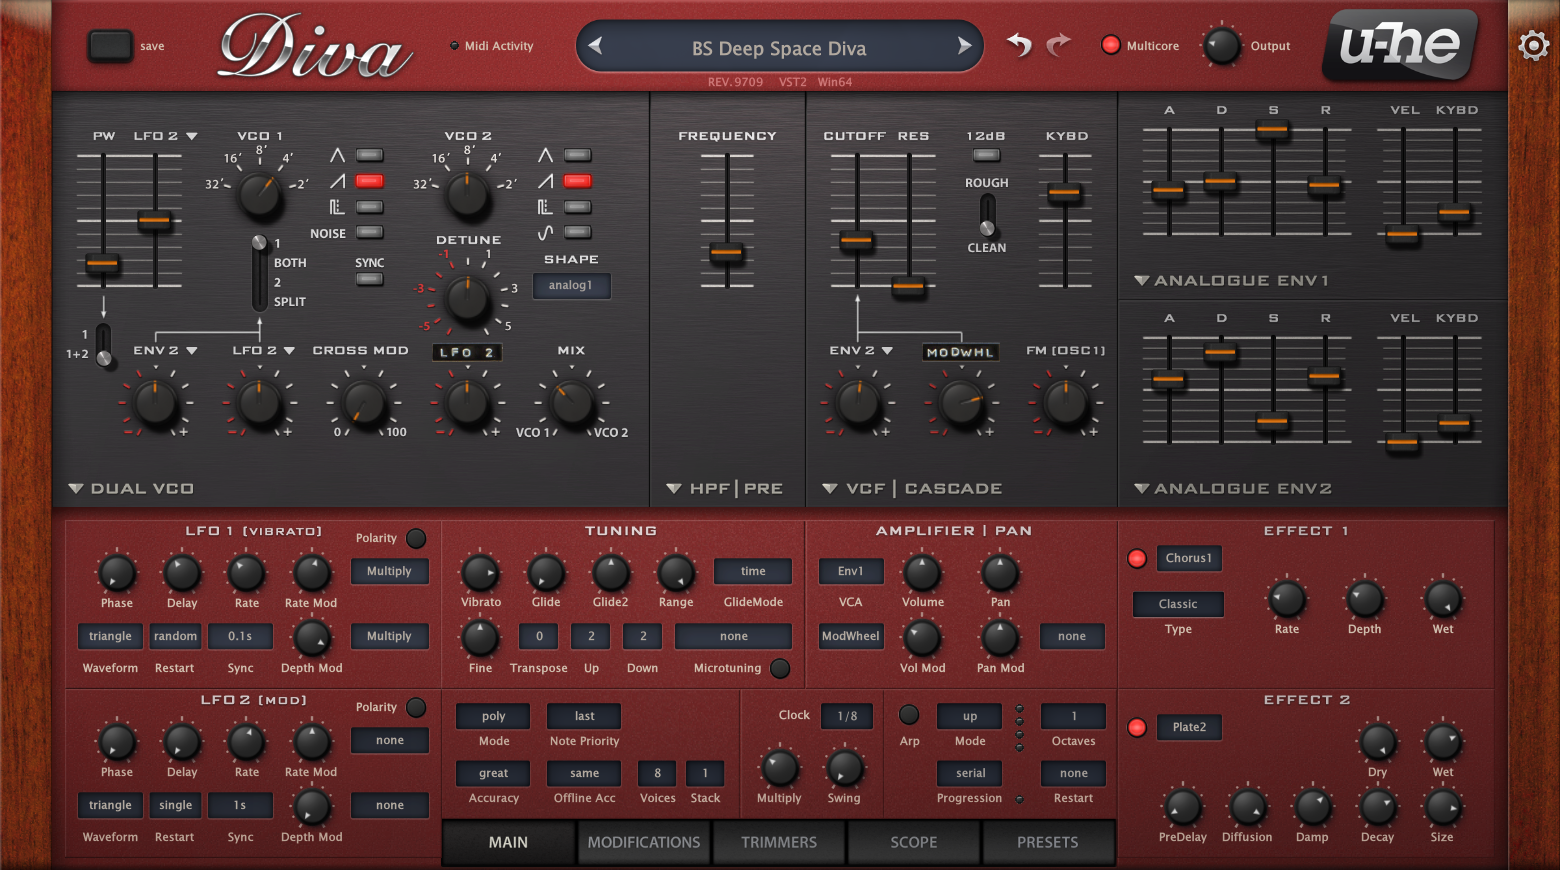The width and height of the screenshot is (1560, 870).
Task: Click the Diva logo
Action: coord(316,47)
